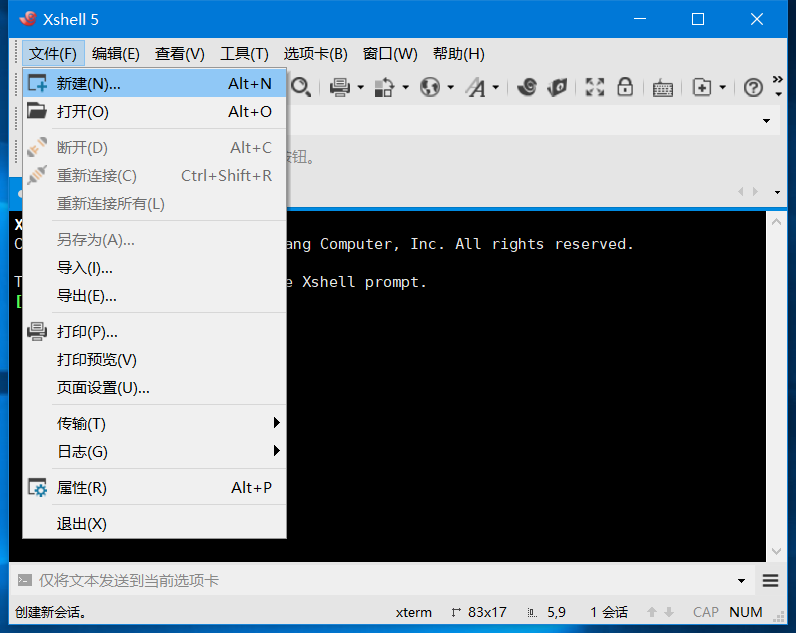Image resolution: width=796 pixels, height=633 pixels.
Task: Choose 退出(X) to quit Xshell
Action: (x=155, y=523)
